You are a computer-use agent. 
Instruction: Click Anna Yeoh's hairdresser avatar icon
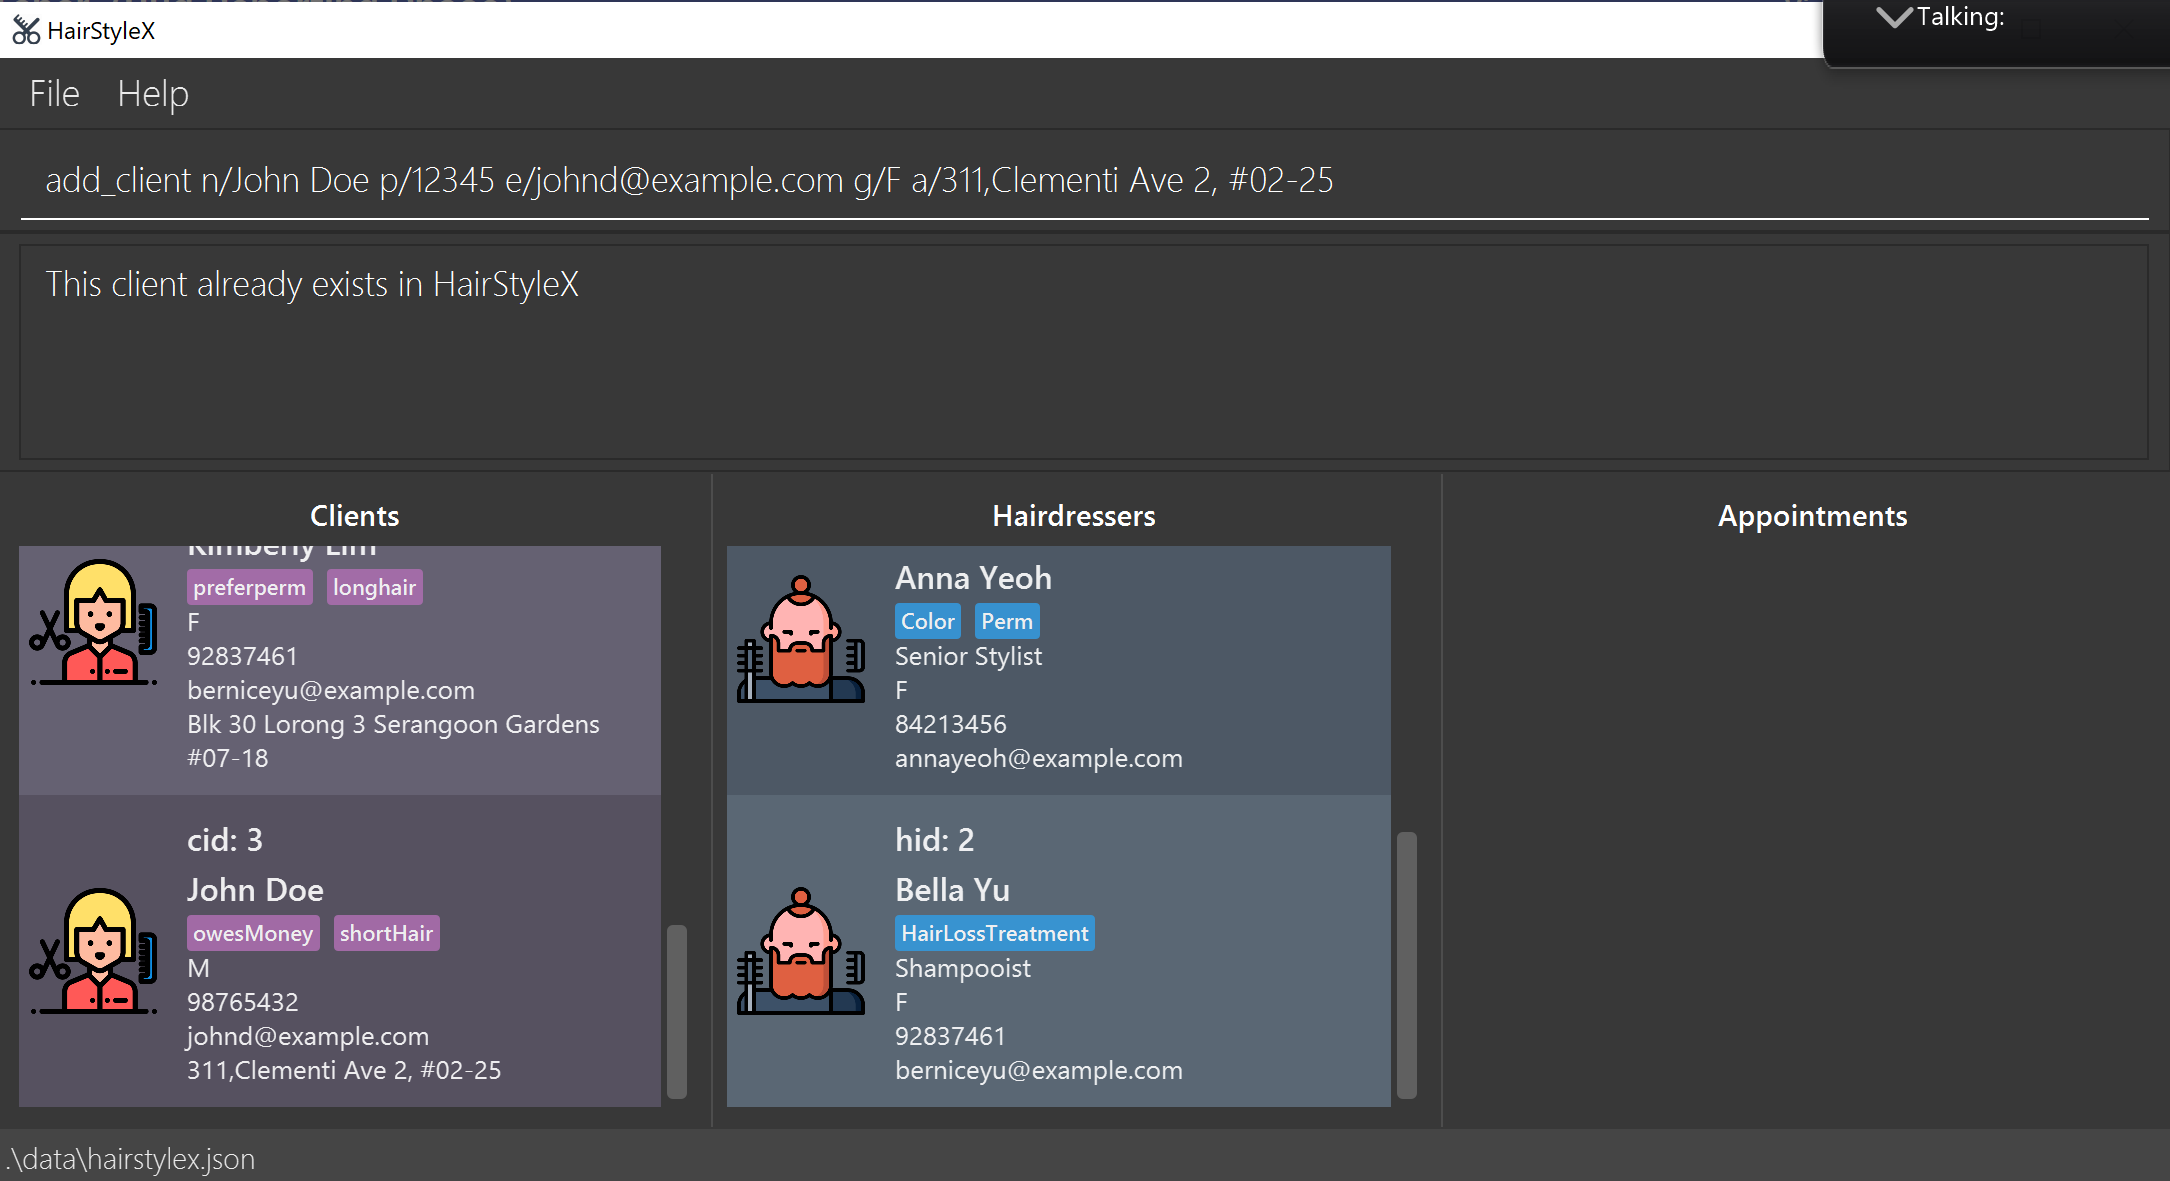800,640
